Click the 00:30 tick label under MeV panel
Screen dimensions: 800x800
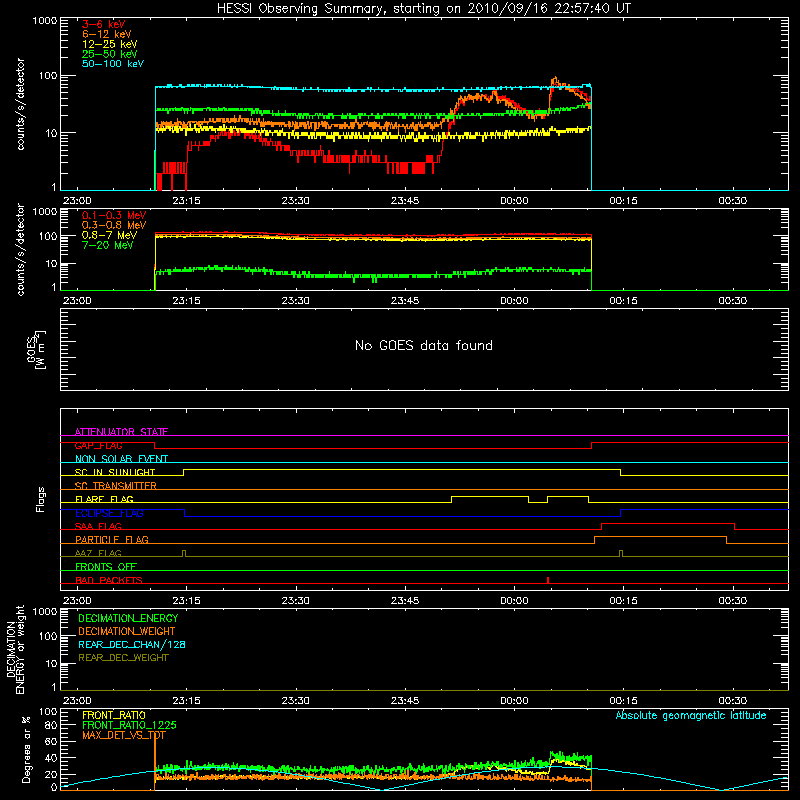click(x=732, y=301)
